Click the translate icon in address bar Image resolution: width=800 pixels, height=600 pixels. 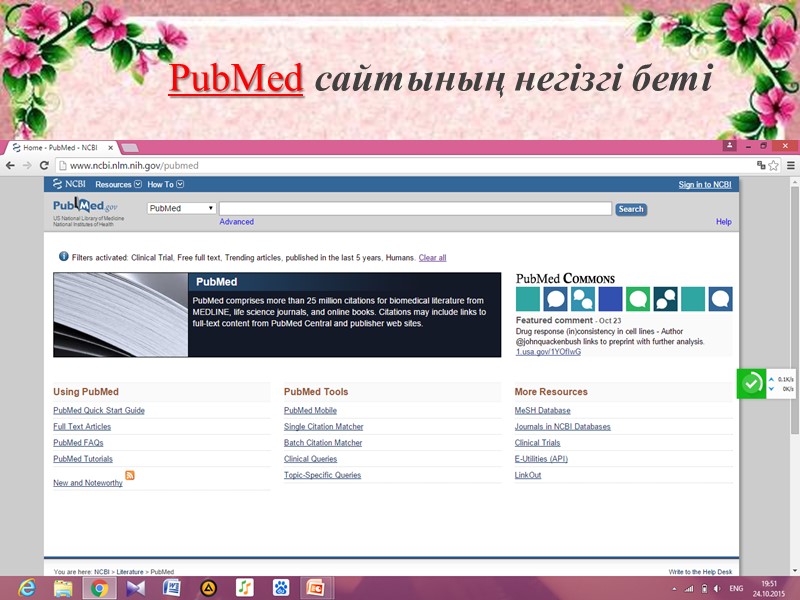click(x=761, y=165)
